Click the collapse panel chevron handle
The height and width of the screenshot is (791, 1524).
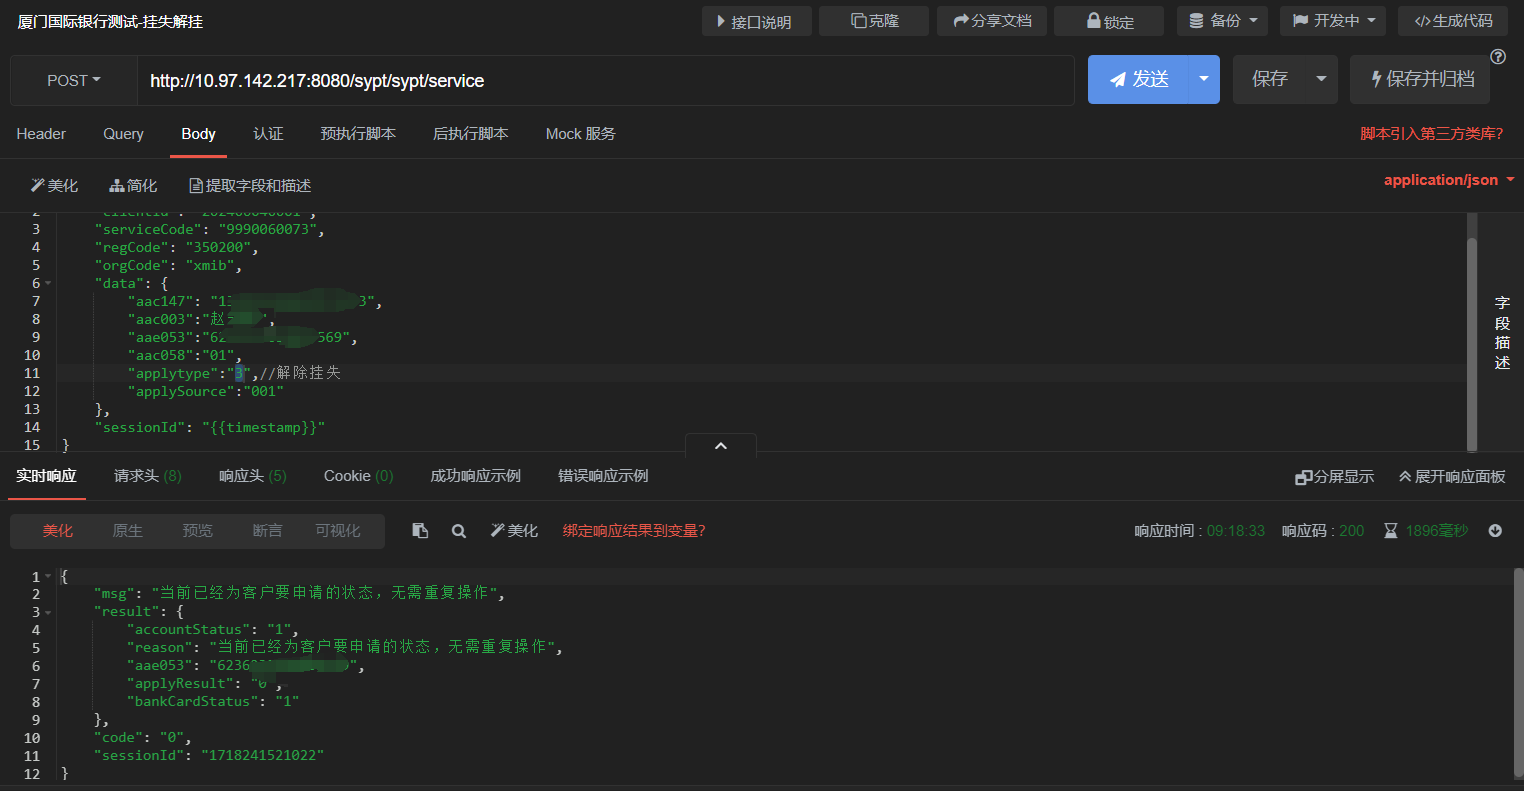pos(721,446)
